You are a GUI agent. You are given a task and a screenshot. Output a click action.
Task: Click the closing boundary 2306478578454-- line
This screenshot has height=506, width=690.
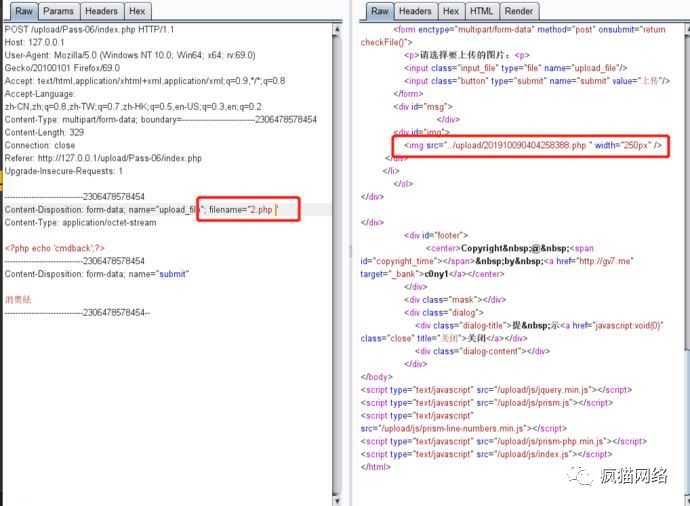(77, 313)
